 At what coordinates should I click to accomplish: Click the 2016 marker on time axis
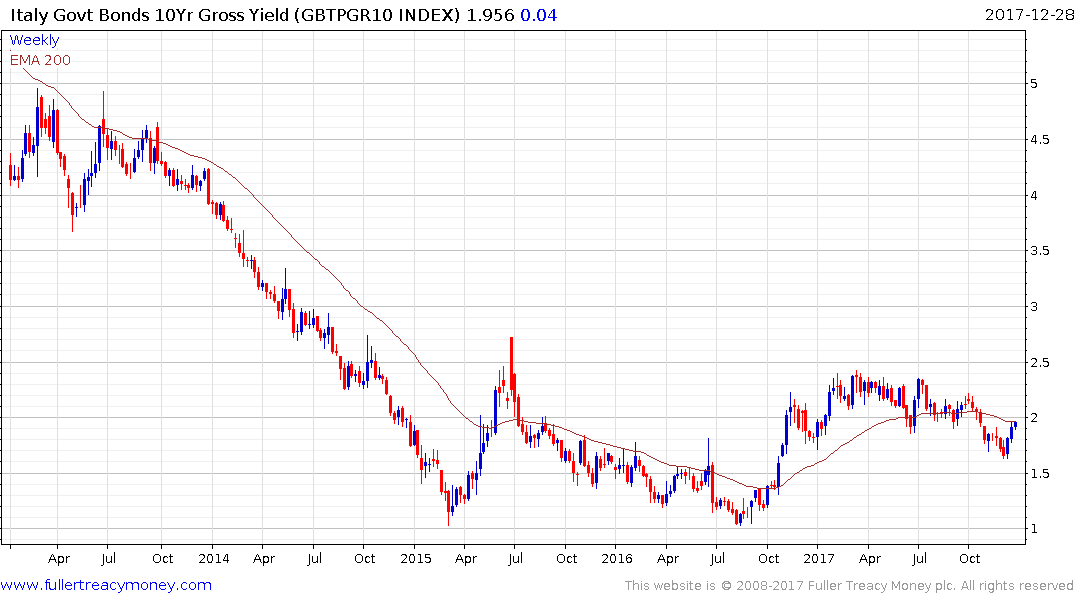(x=617, y=558)
